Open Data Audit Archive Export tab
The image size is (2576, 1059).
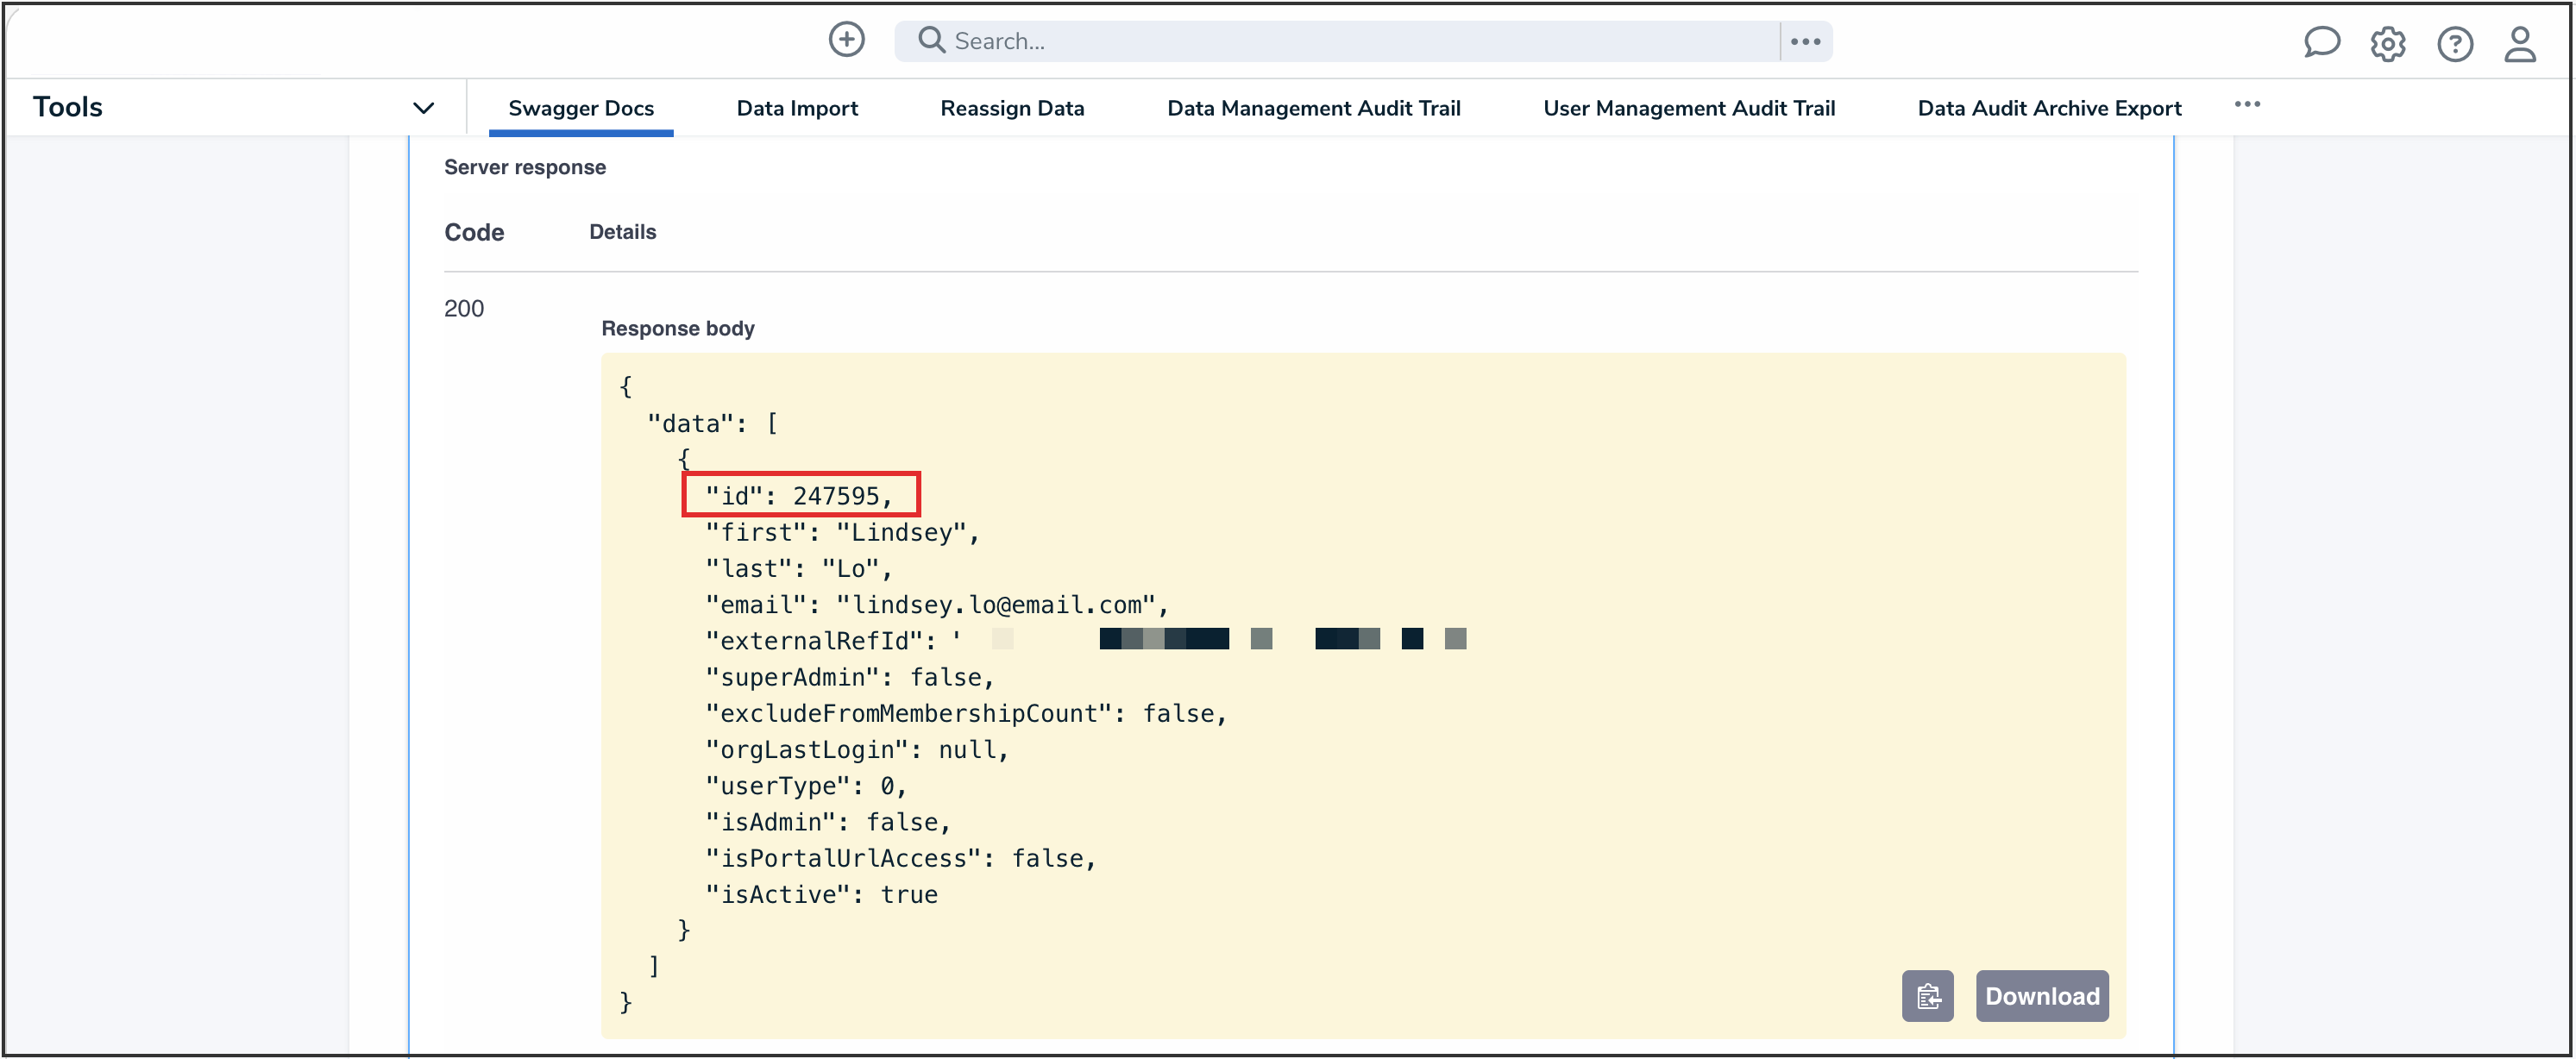[x=2049, y=108]
